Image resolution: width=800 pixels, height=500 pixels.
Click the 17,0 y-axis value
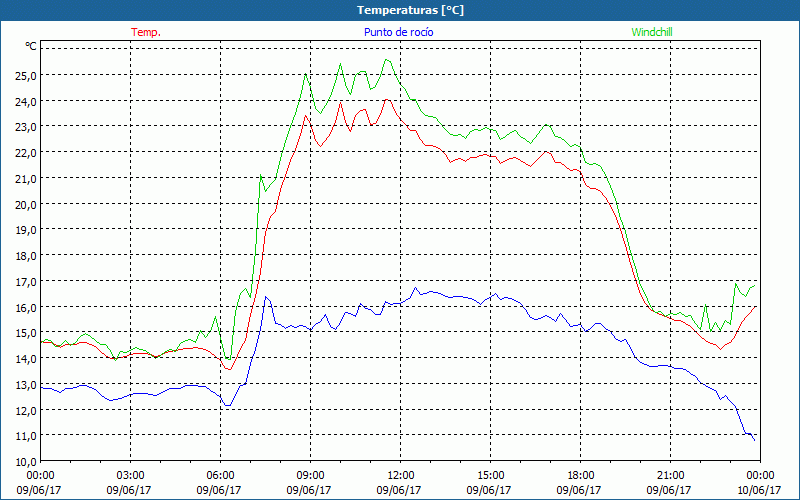point(26,282)
